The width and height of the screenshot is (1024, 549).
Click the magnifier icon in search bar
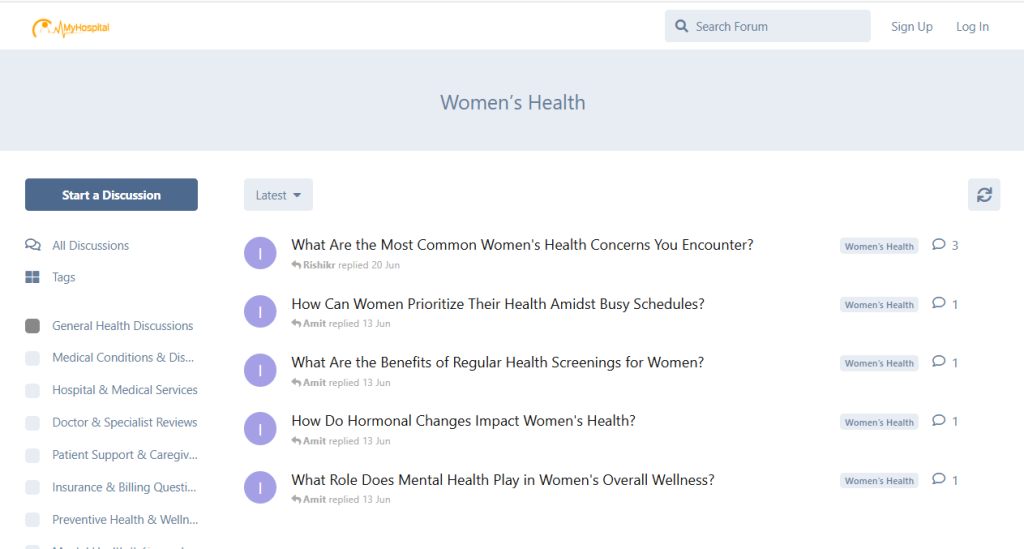pyautogui.click(x=682, y=27)
